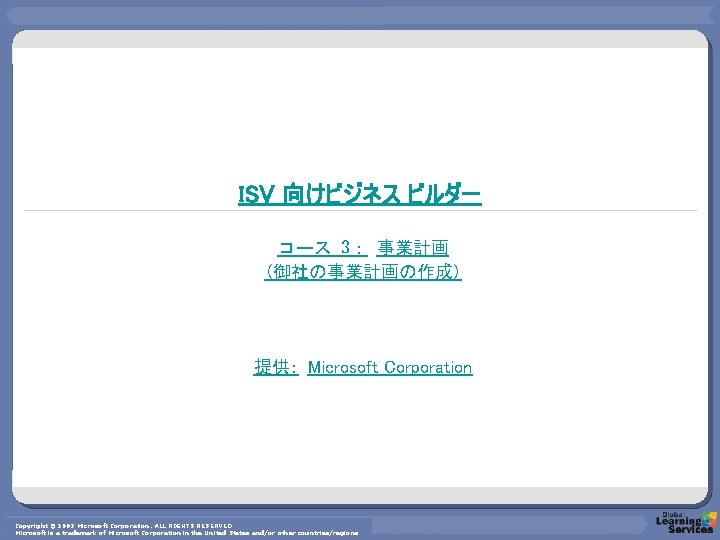The image size is (720, 540).
Task: Click the コース 3: link
Action: click(x=322, y=248)
